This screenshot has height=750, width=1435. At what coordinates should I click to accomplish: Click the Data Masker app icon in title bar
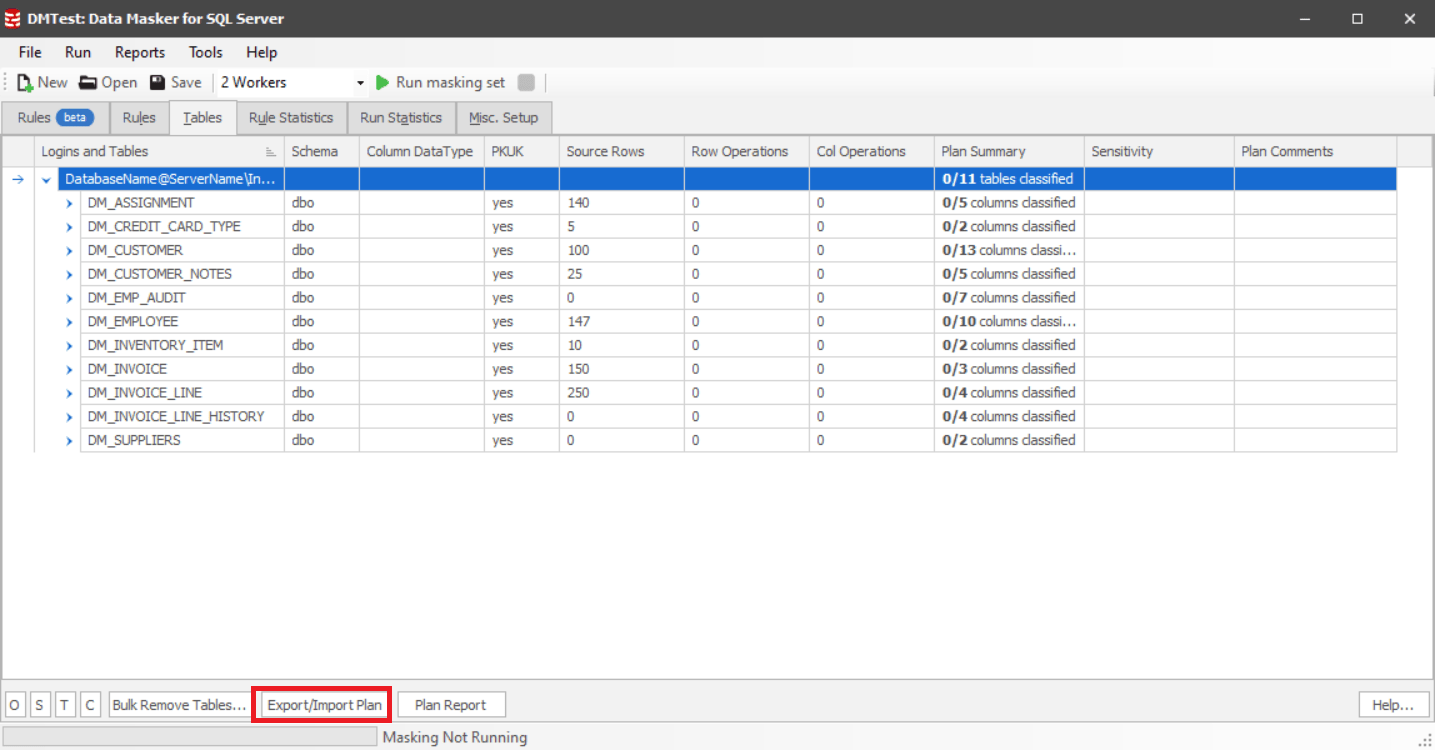tap(13, 18)
